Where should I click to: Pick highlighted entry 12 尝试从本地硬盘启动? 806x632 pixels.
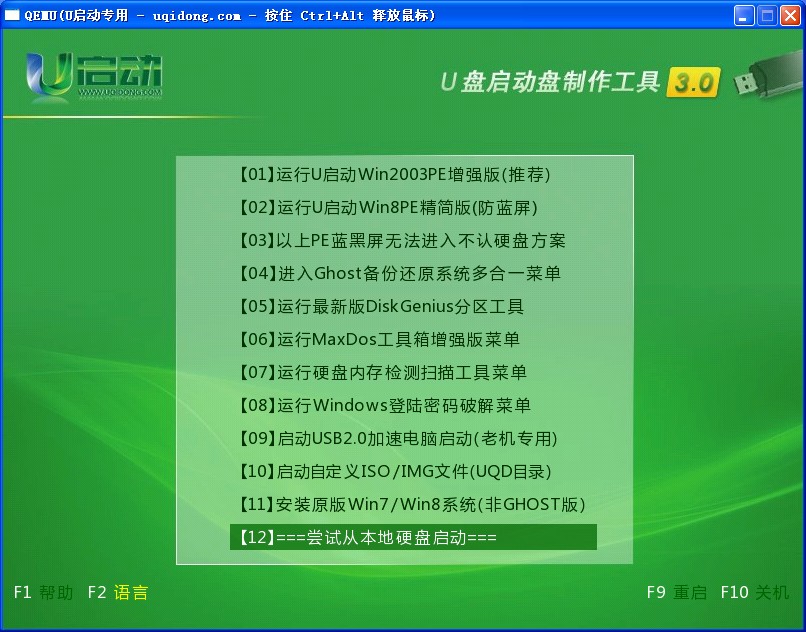[x=413, y=537]
